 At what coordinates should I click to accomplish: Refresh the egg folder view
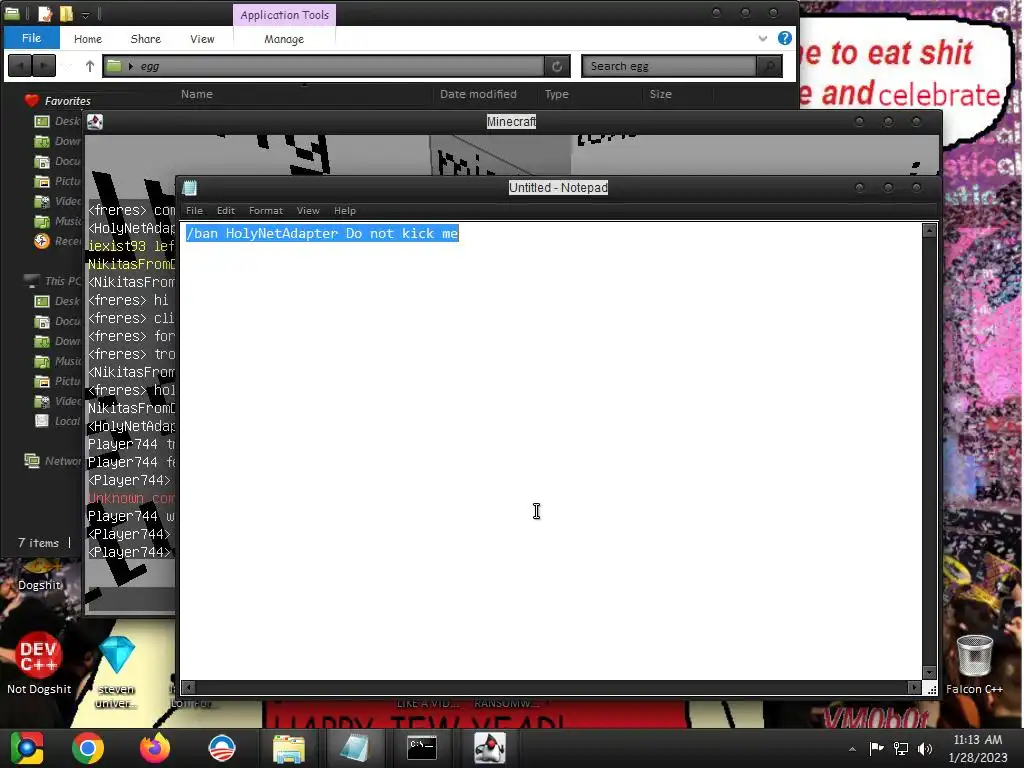point(556,66)
